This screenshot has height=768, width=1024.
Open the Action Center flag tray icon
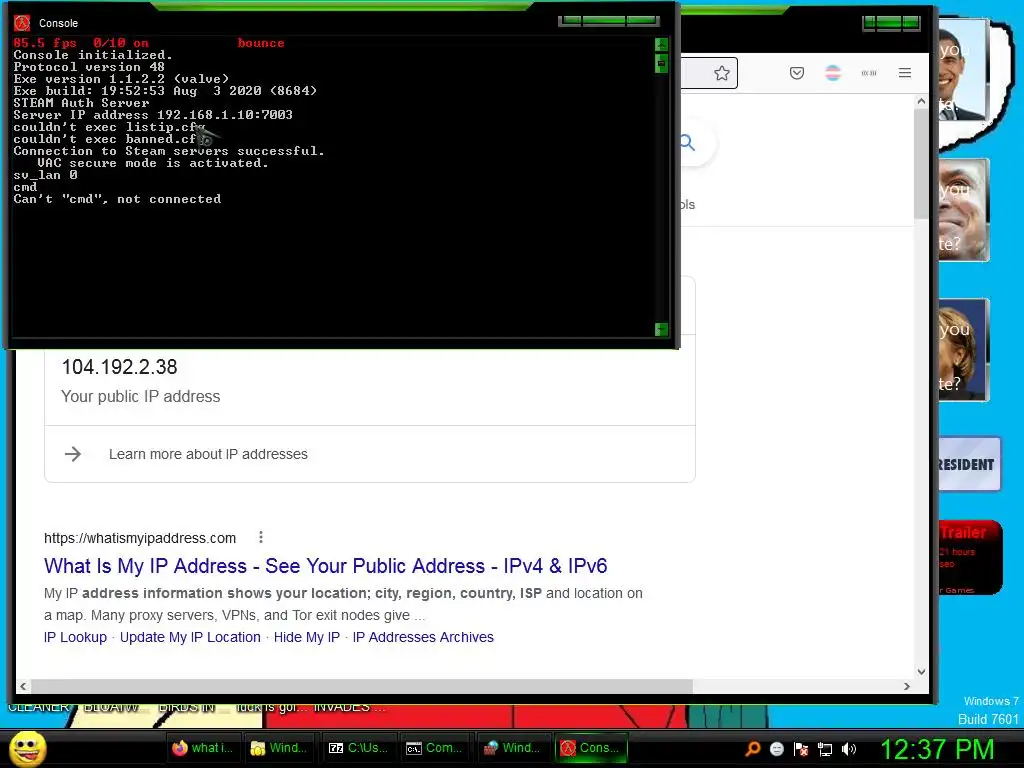[x=801, y=749]
